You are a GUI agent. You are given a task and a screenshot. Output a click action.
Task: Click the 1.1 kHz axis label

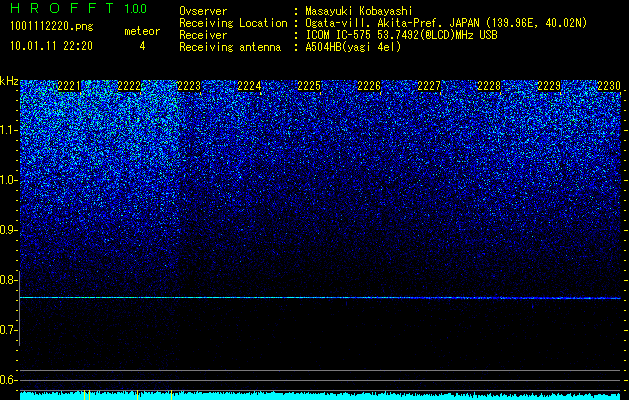click(8, 130)
